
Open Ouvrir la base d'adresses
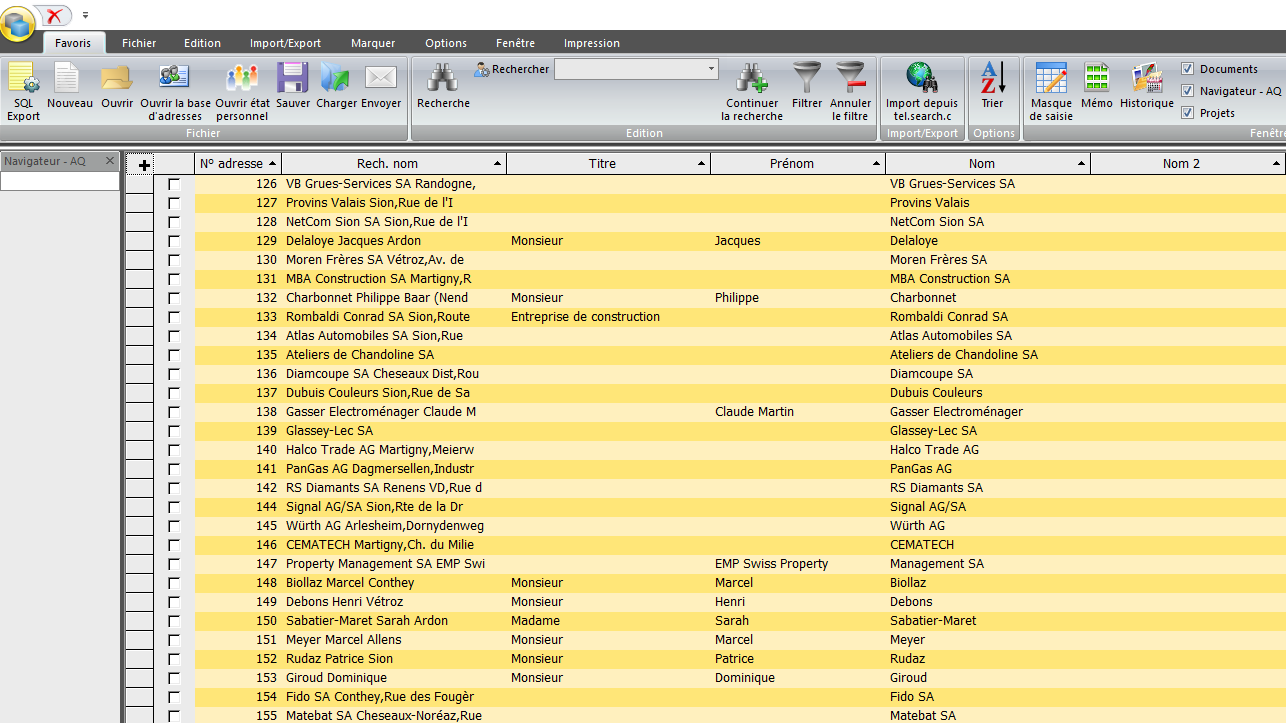click(175, 92)
